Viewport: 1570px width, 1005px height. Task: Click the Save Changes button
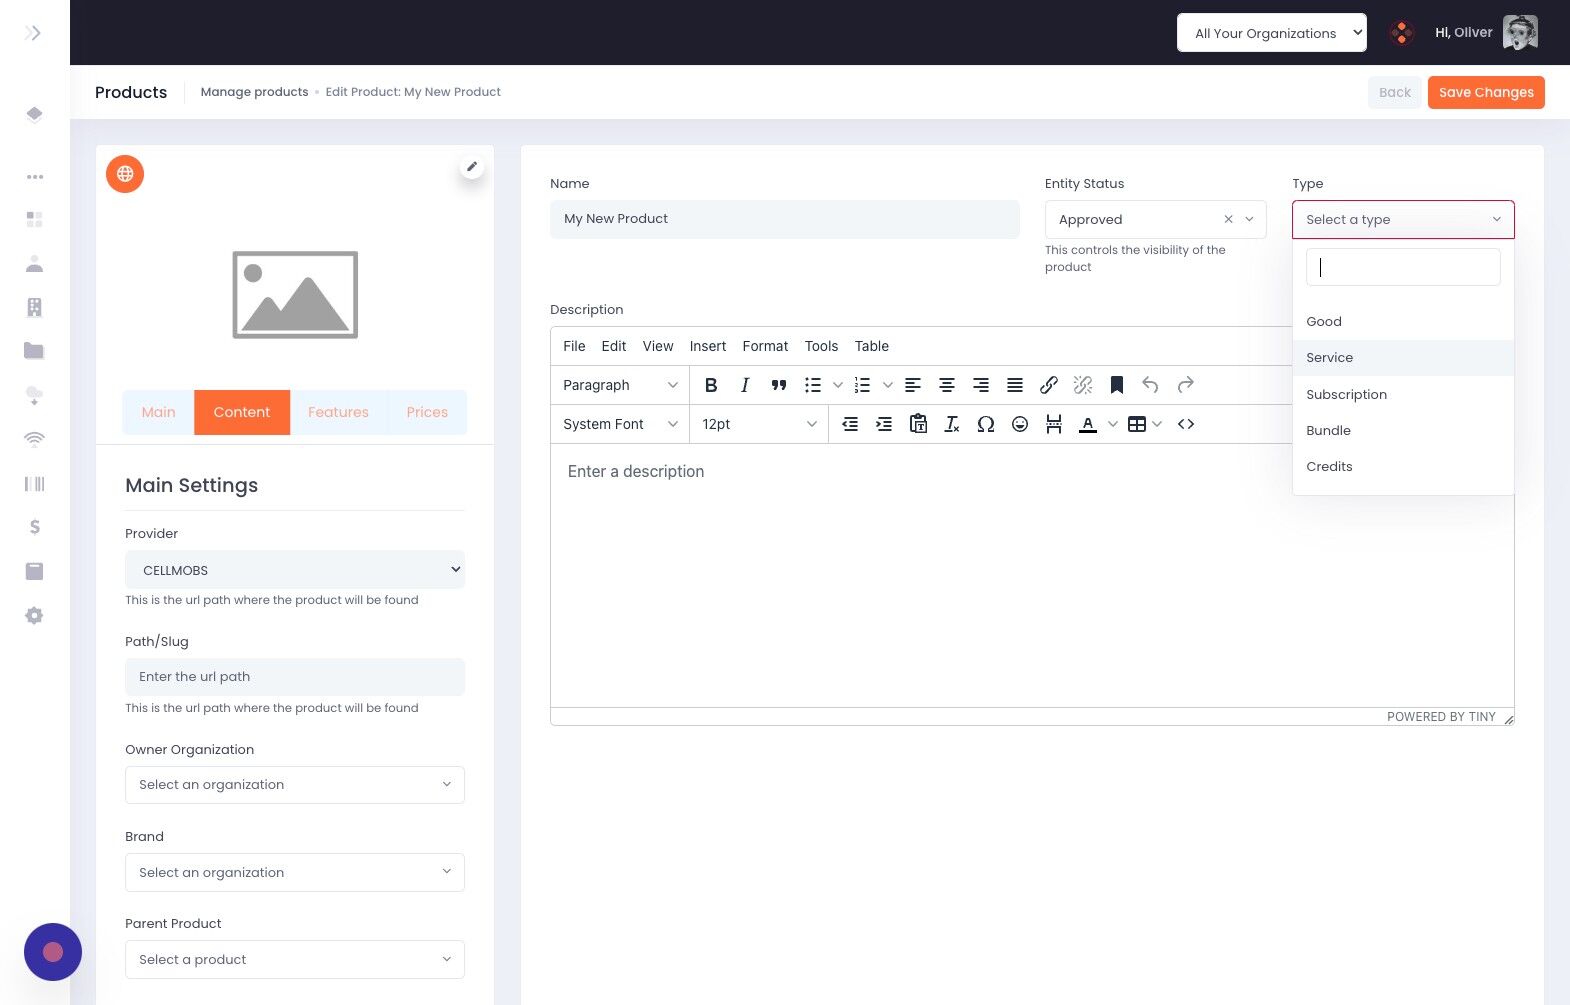click(1486, 92)
